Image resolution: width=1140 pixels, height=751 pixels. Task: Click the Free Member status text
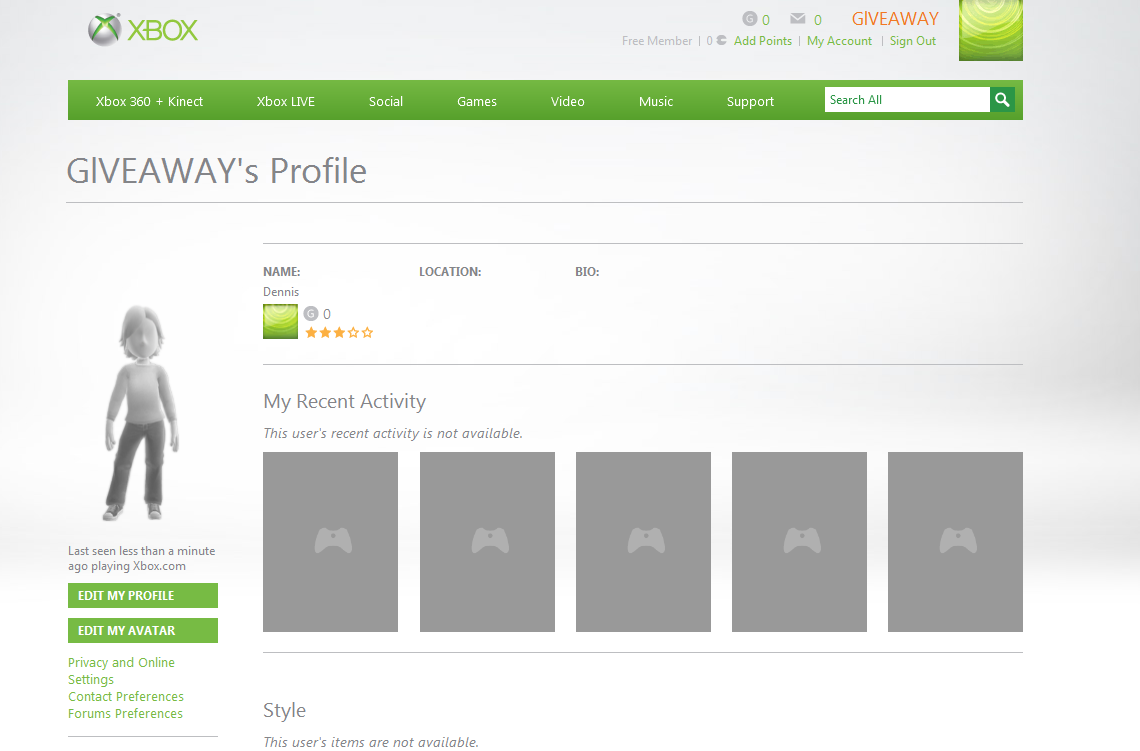click(x=657, y=41)
